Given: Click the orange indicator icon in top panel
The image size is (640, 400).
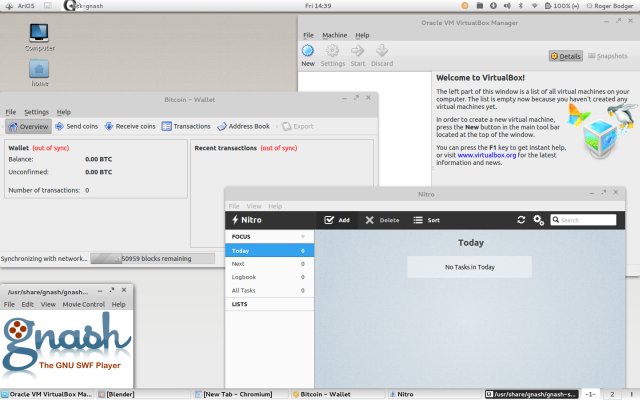Looking at the screenshot, I should (x=464, y=6).
